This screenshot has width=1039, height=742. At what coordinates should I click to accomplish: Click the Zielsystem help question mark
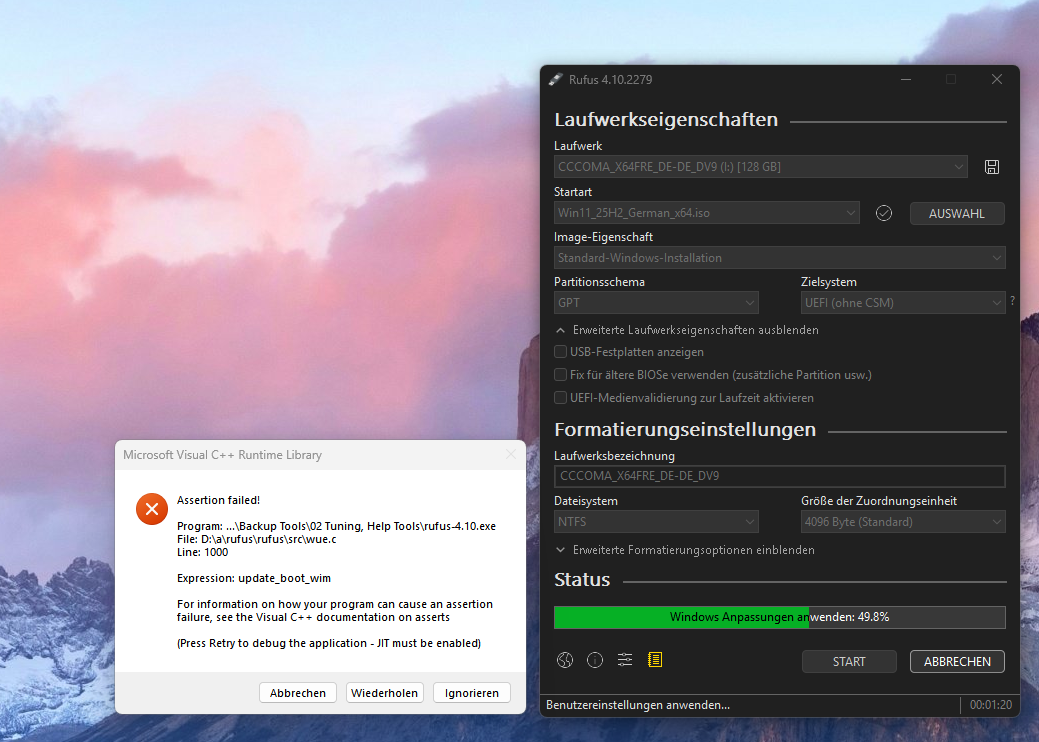pos(1012,301)
